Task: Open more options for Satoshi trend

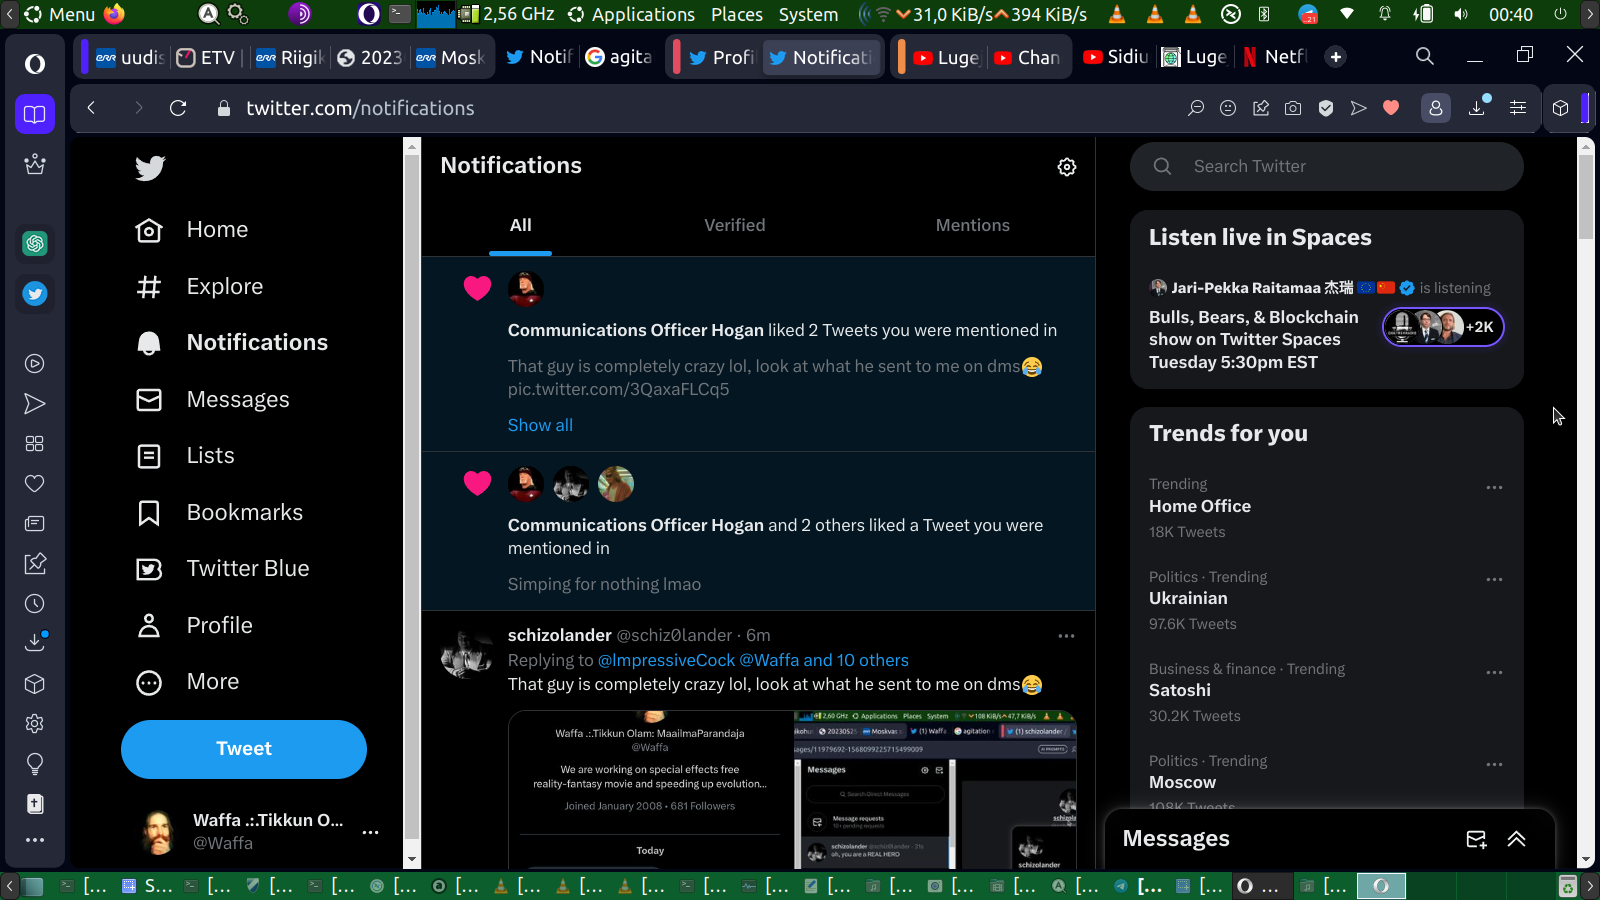Action: tap(1494, 673)
